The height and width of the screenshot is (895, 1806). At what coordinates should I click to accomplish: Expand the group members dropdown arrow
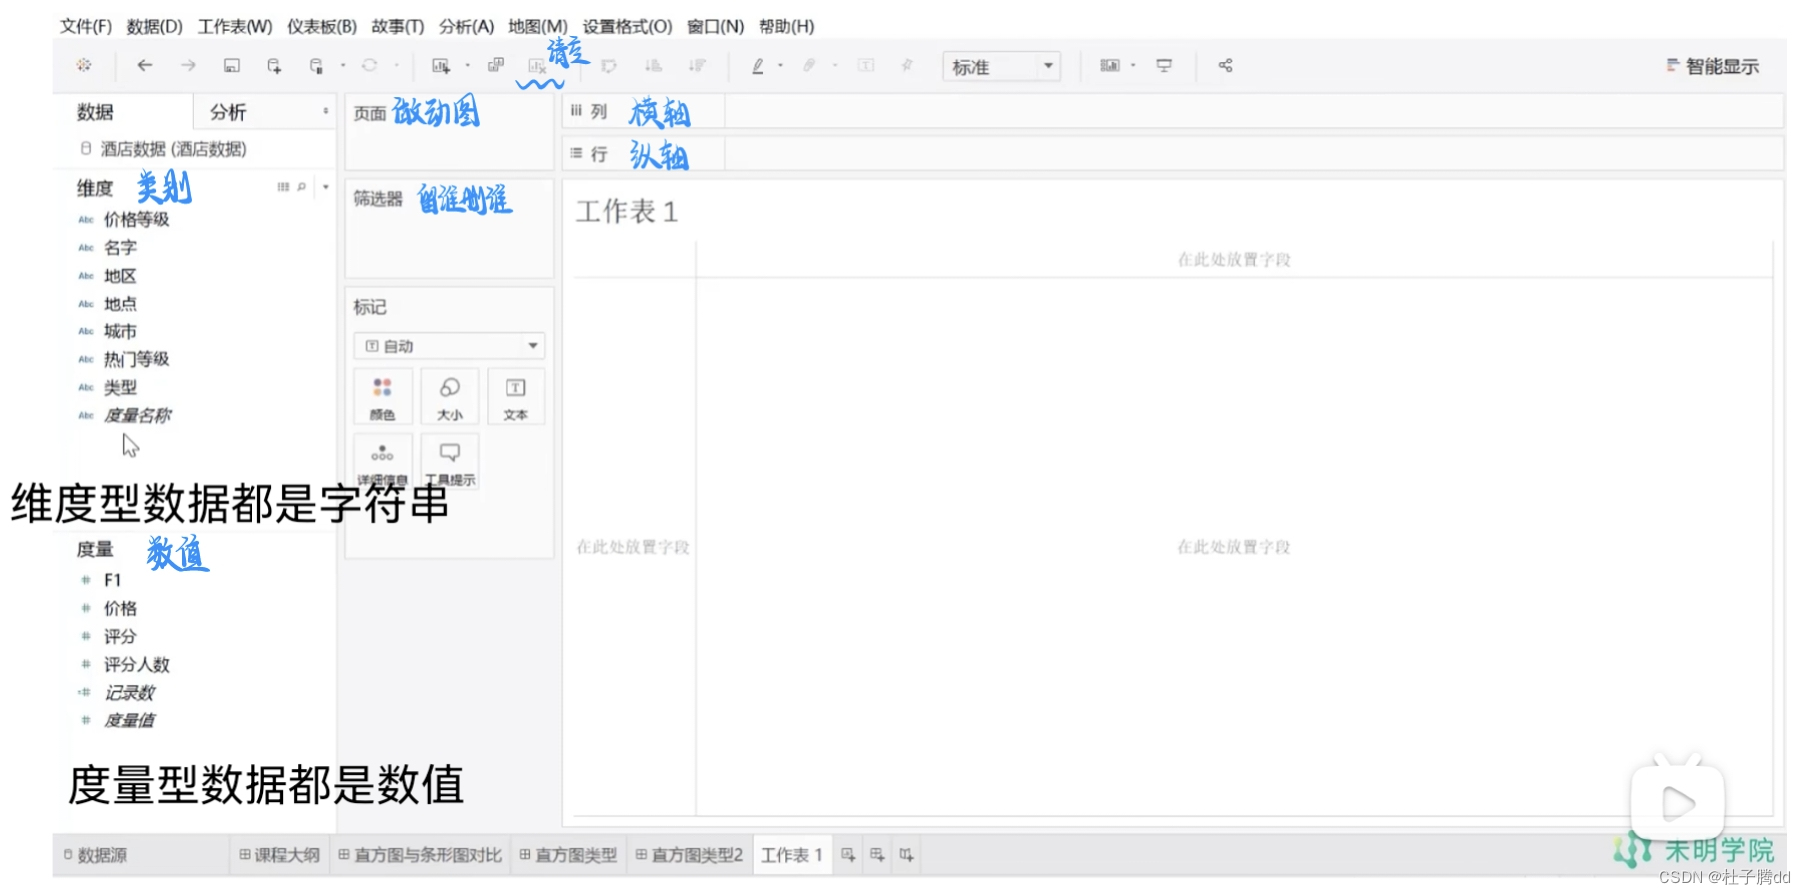click(x=834, y=65)
